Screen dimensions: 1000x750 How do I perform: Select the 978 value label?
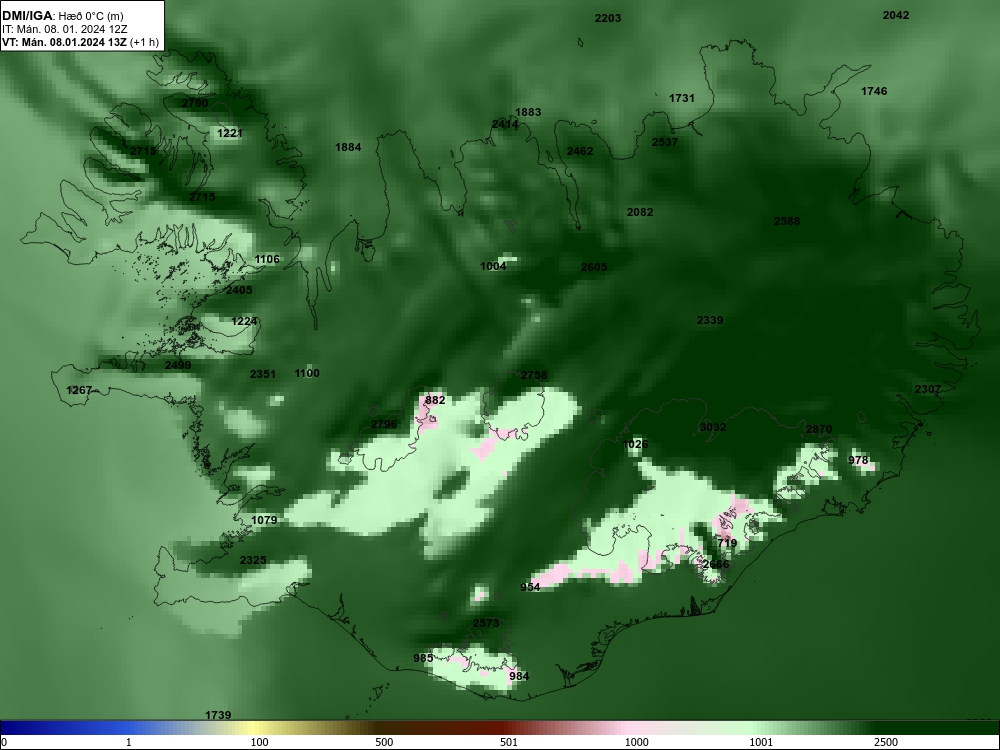pos(858,460)
